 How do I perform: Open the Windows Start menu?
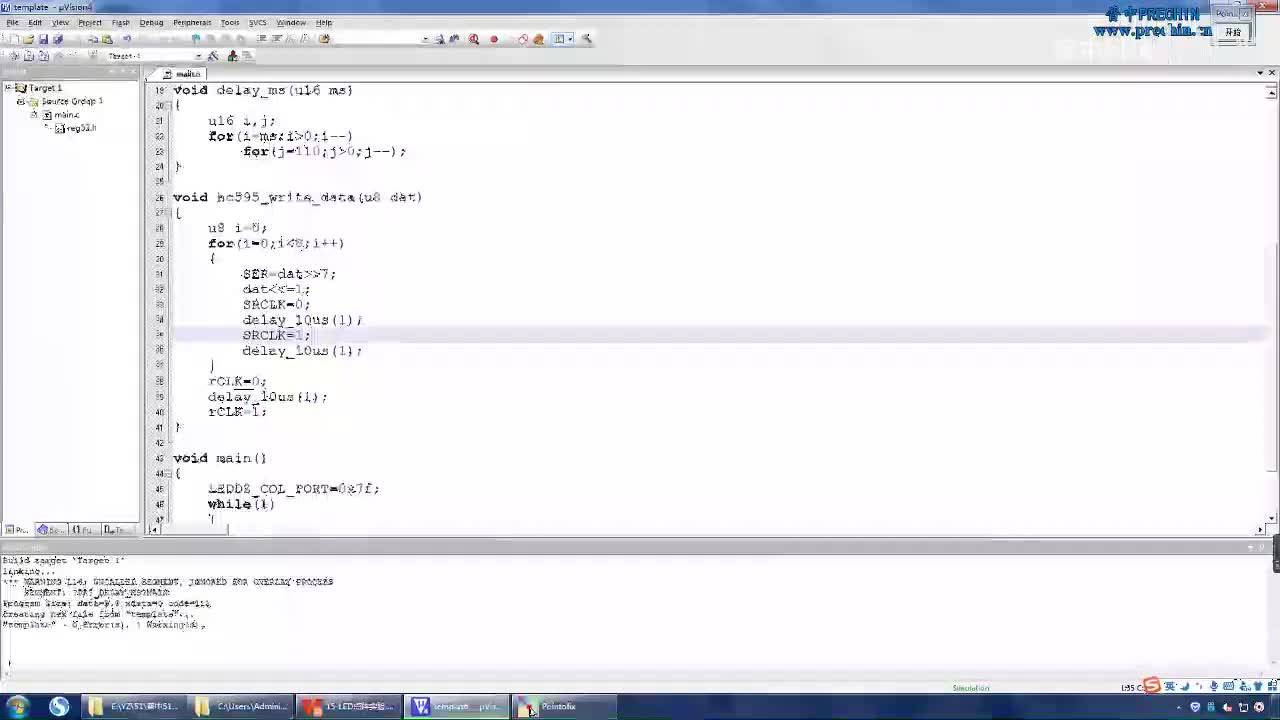(17, 706)
